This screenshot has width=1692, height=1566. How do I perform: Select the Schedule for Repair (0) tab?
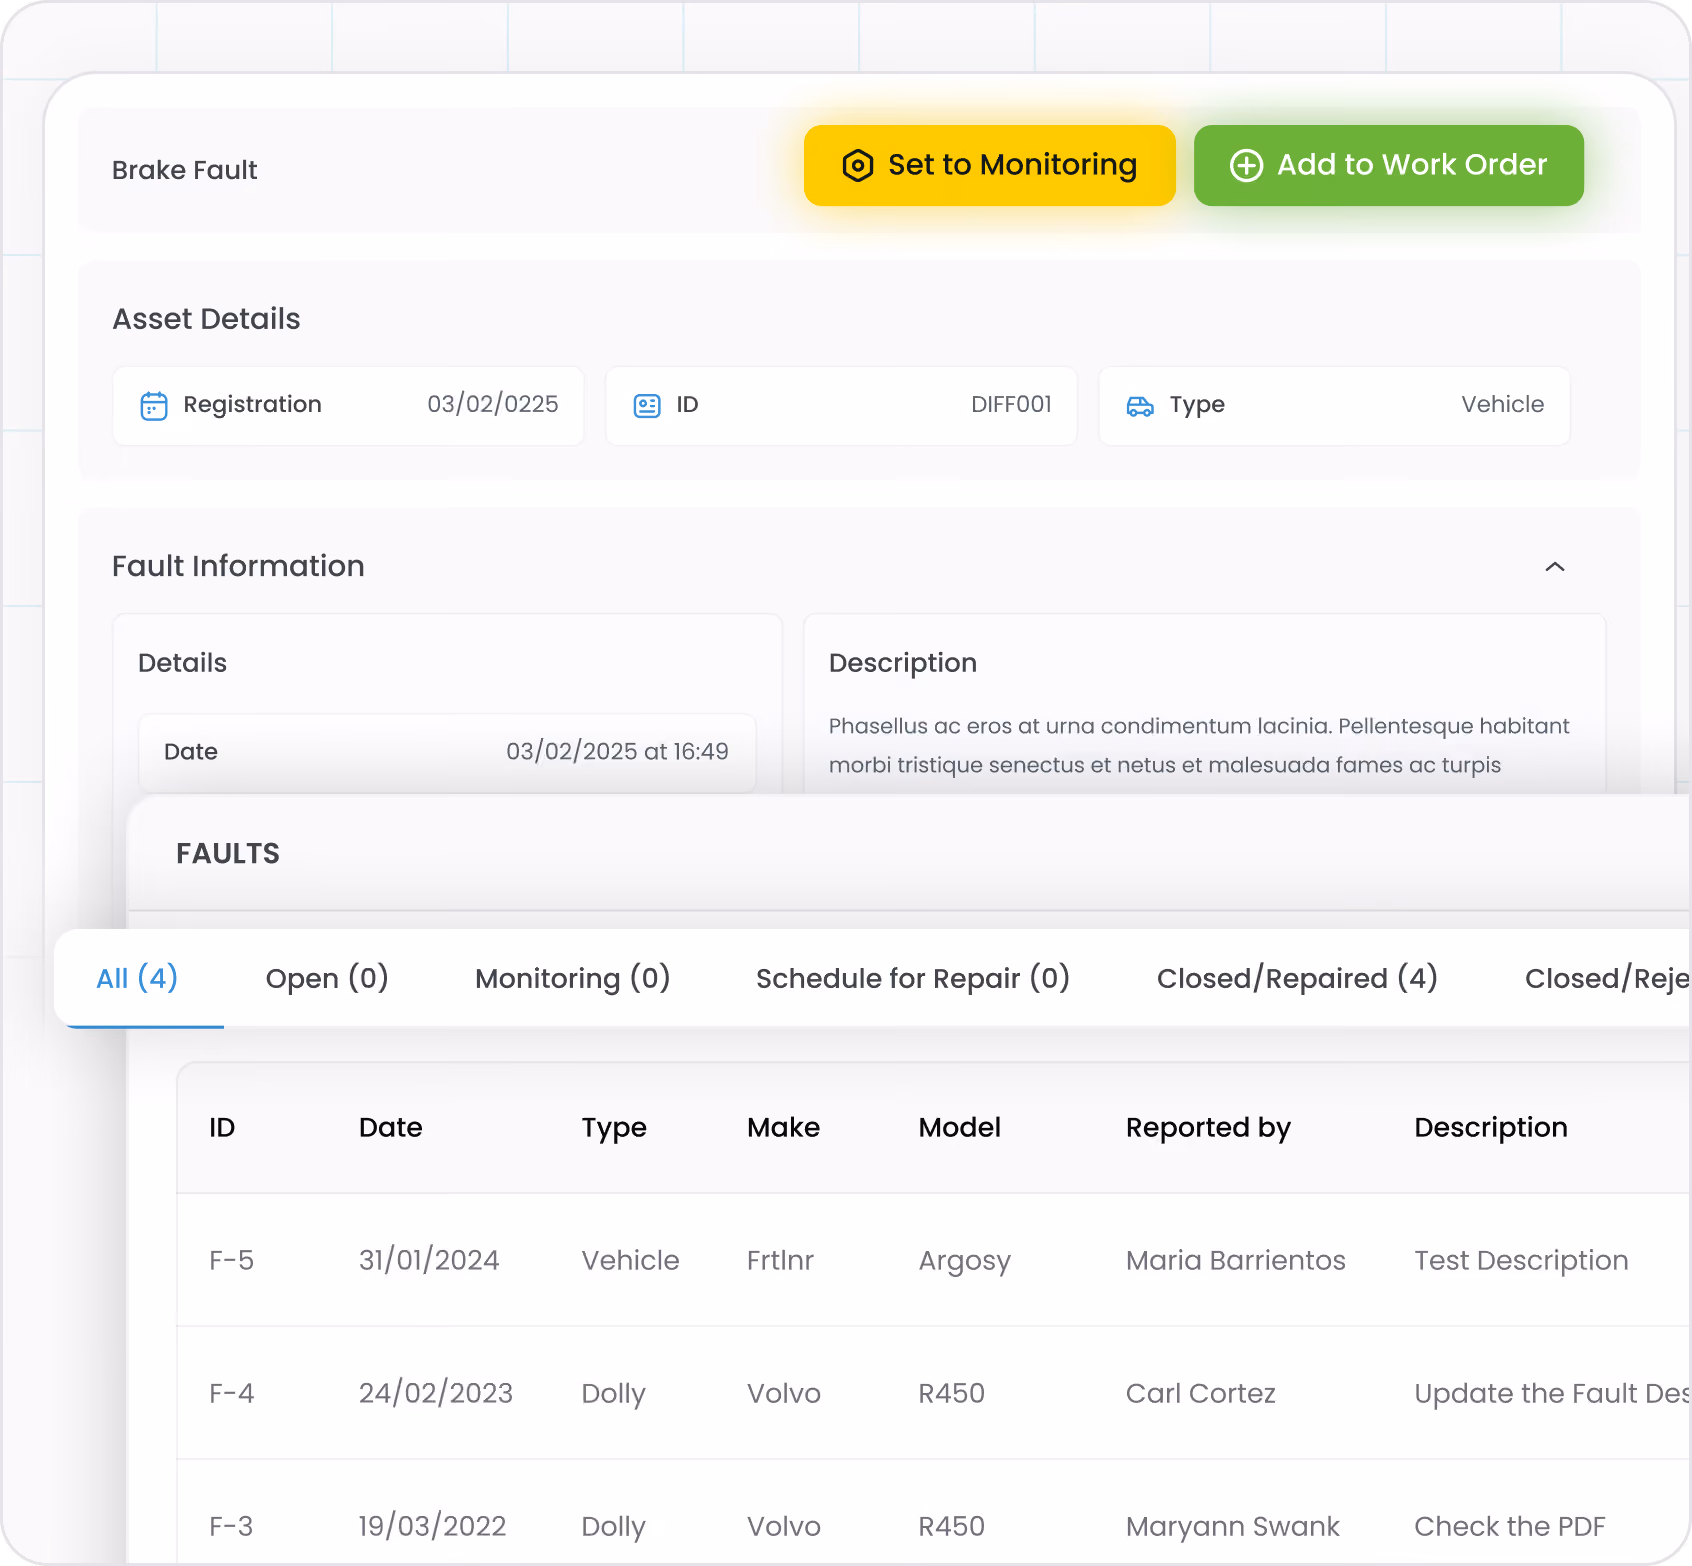click(913, 978)
